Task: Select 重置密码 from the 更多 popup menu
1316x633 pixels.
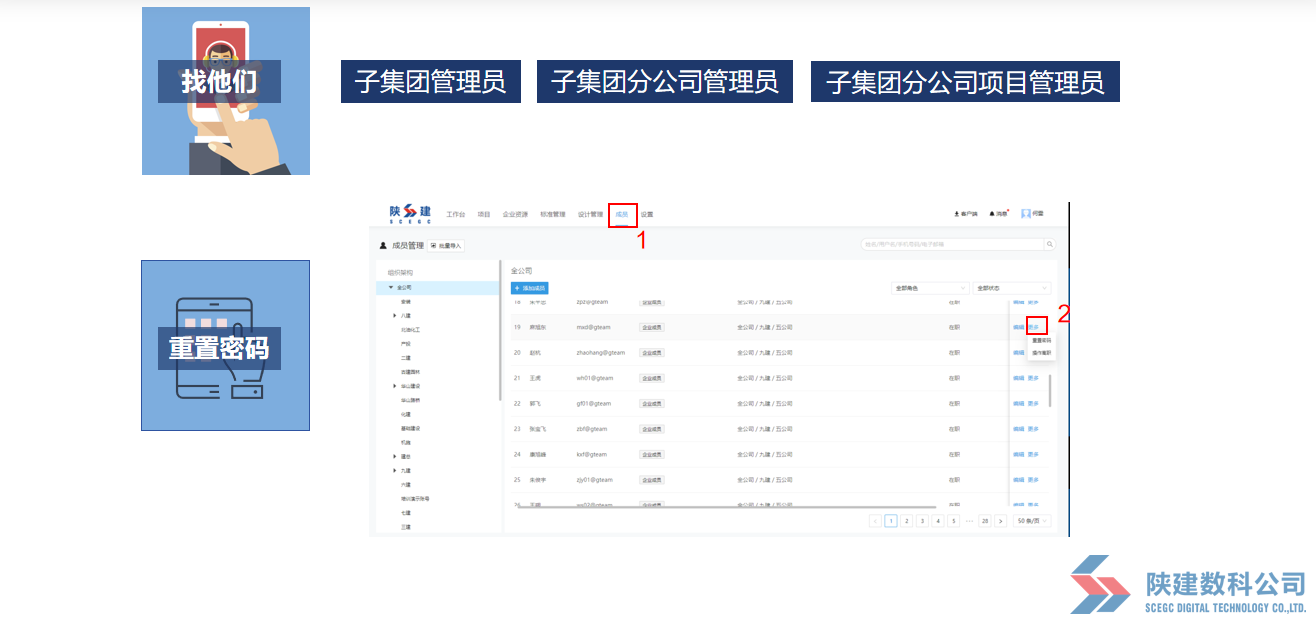Action: point(1041,341)
